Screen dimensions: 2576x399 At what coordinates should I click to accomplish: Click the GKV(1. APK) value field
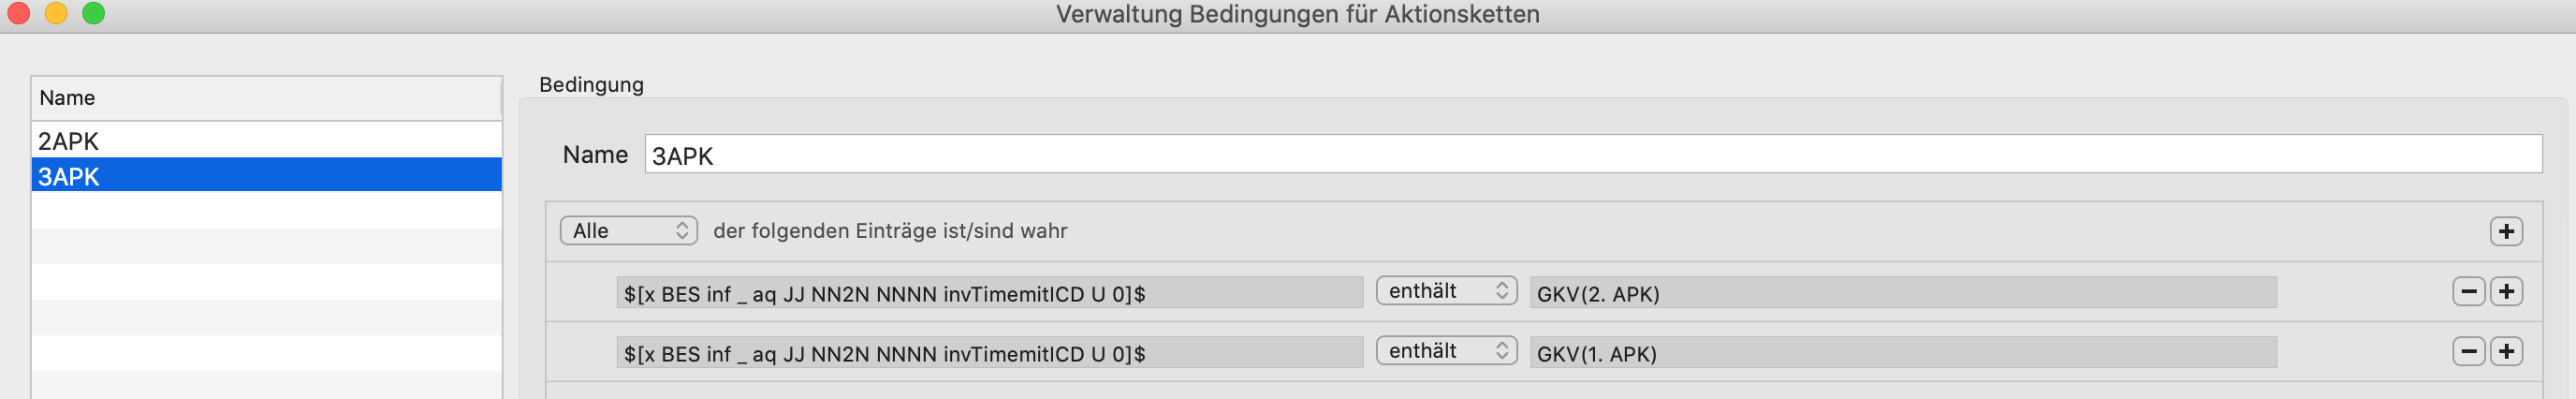1903,353
